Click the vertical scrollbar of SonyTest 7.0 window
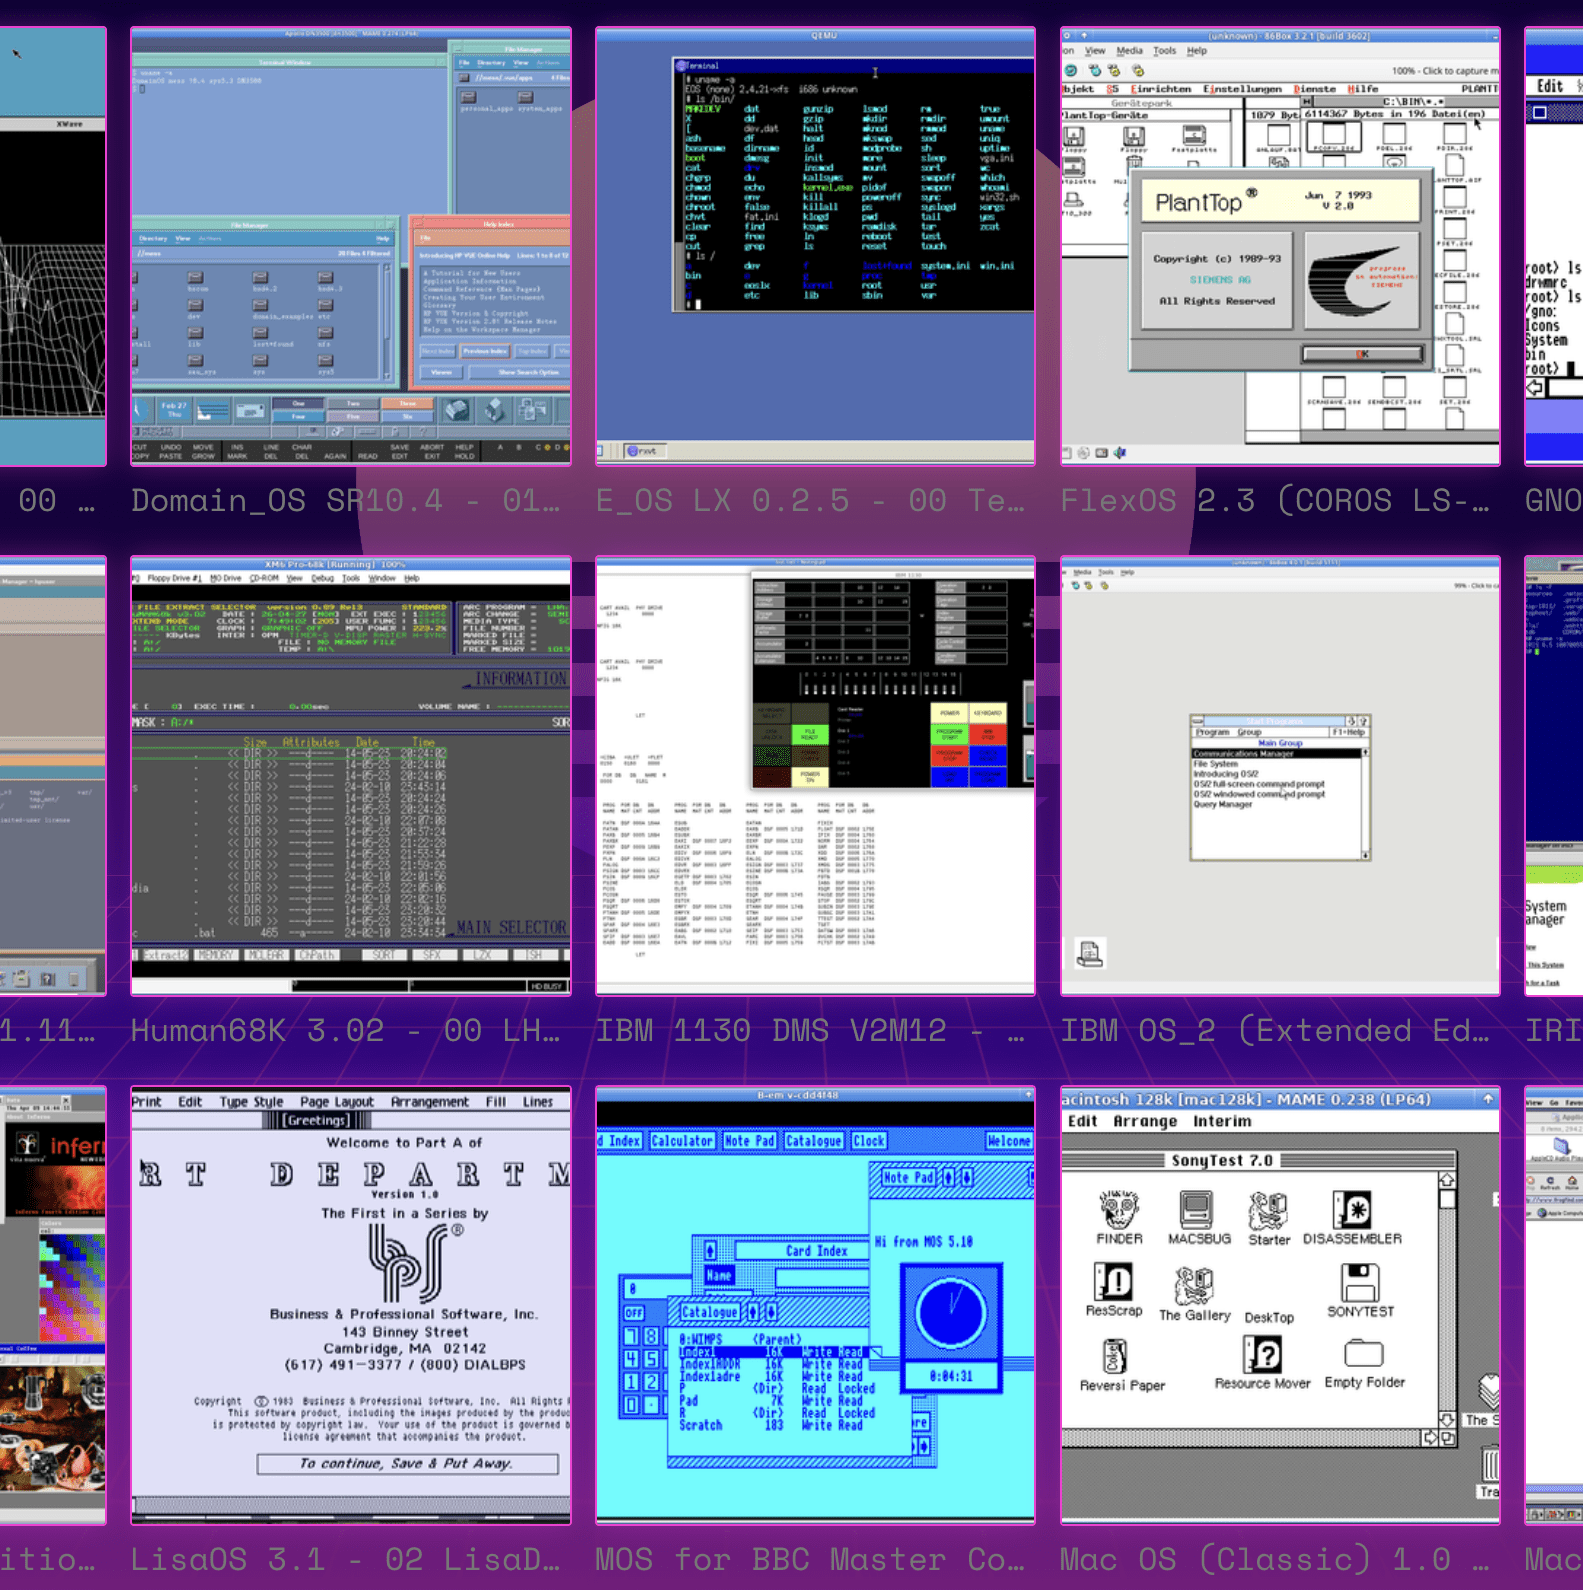 pyautogui.click(x=1447, y=1300)
